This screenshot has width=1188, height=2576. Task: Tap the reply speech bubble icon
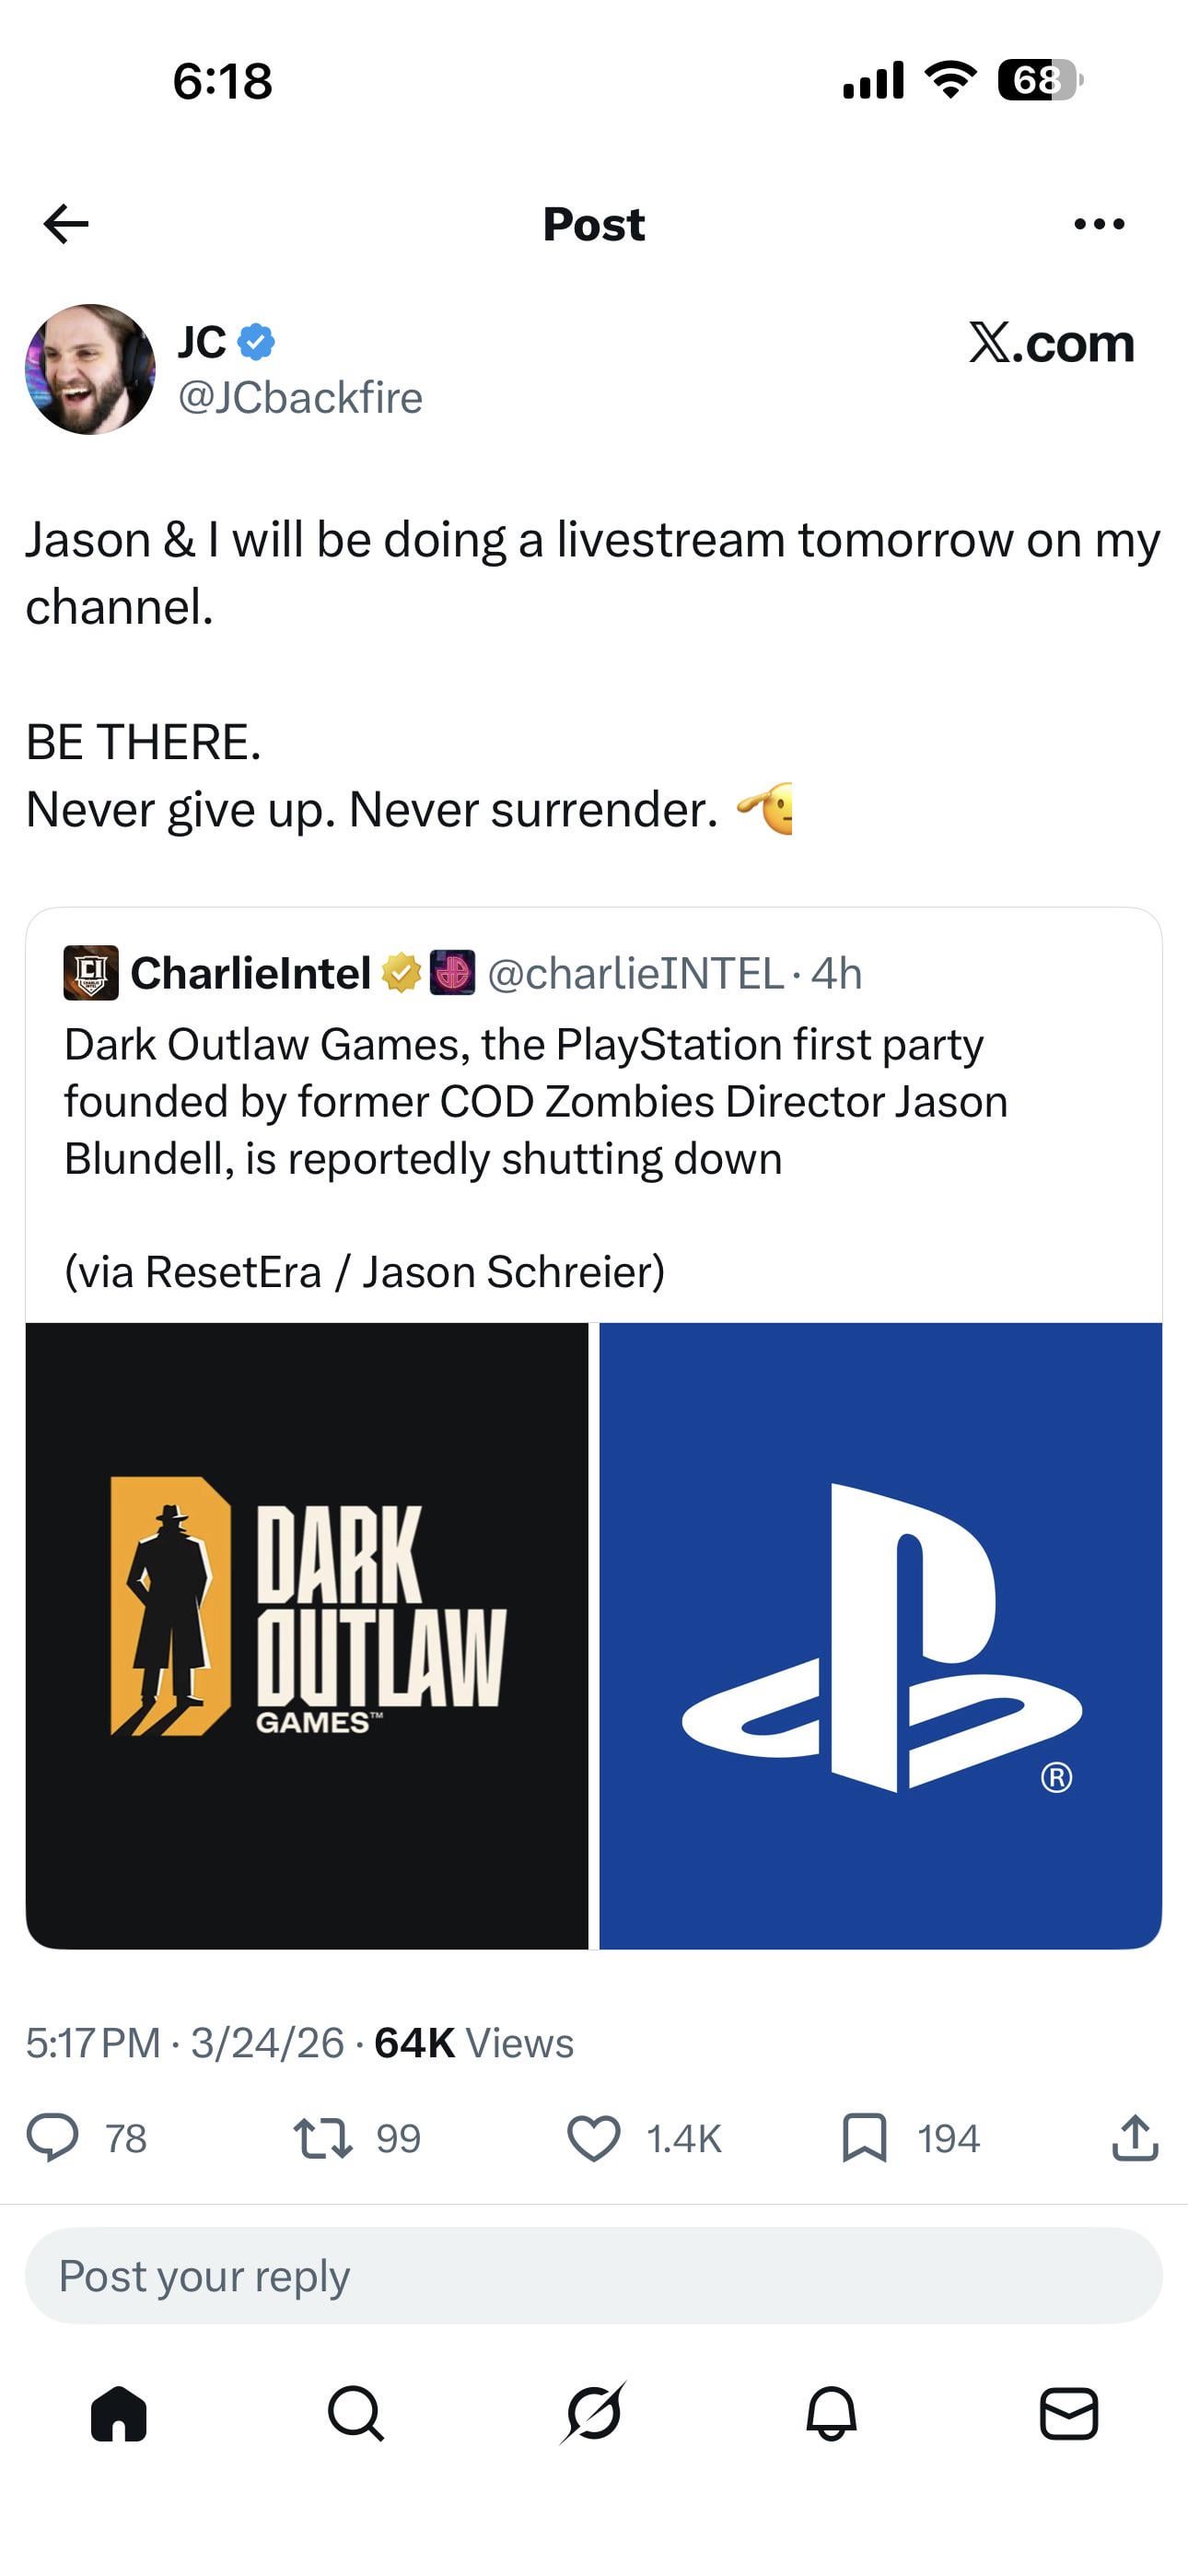coord(52,2138)
